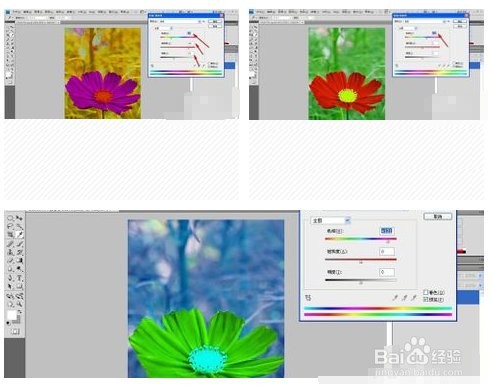
Task: Click the Saturation slider track in bottom dialog
Action: click(x=361, y=259)
